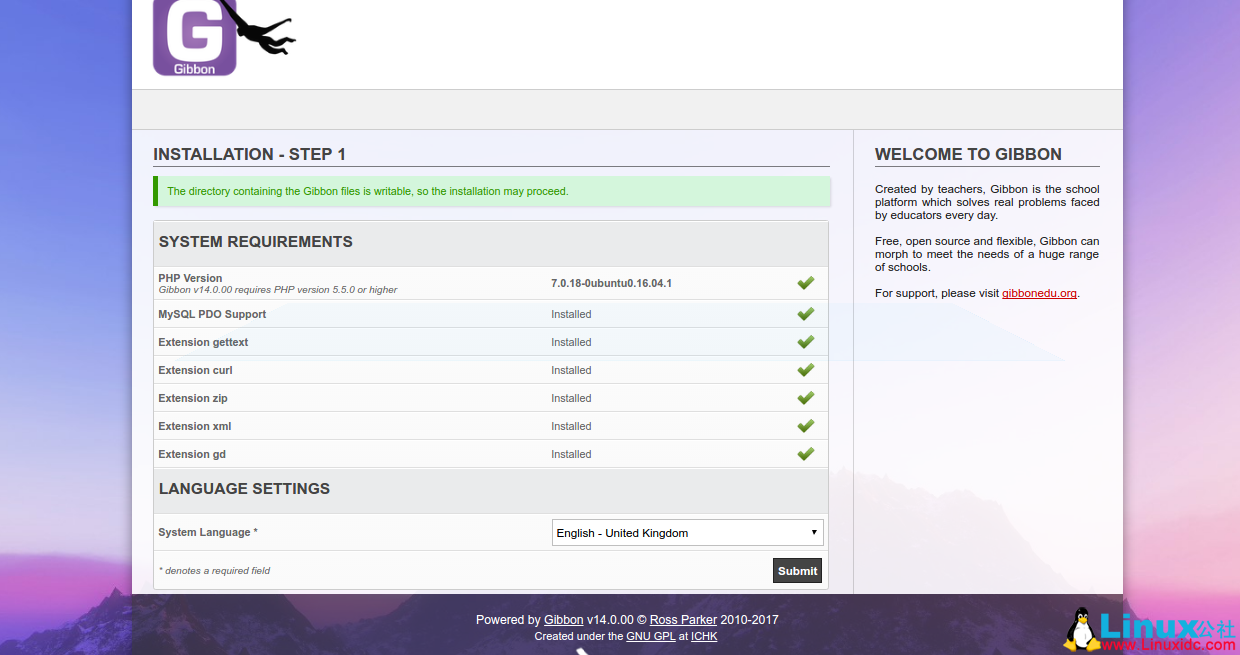The height and width of the screenshot is (655, 1240).
Task: Click the checkmark next to Extension gettext
Action: coord(806,341)
